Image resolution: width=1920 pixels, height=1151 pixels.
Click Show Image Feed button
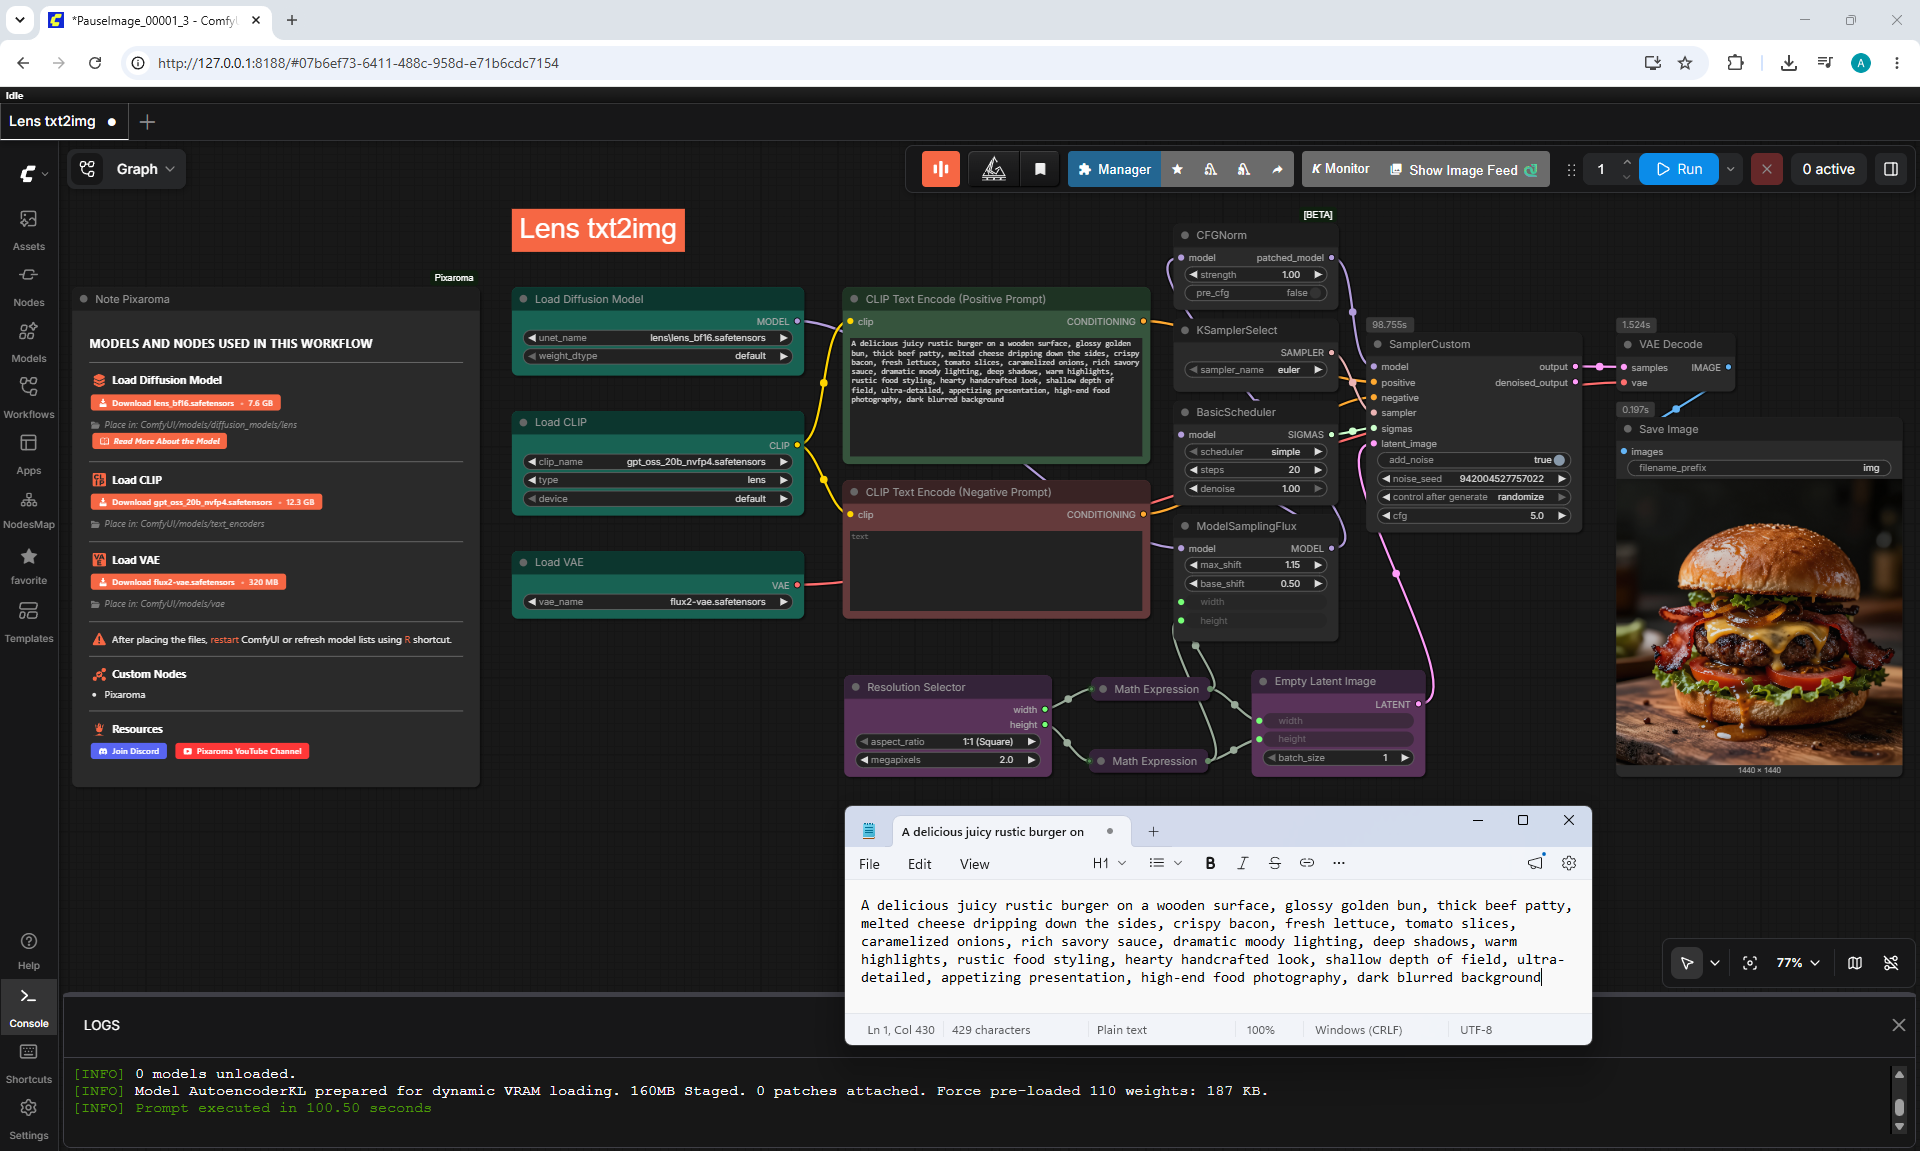pyautogui.click(x=1464, y=169)
